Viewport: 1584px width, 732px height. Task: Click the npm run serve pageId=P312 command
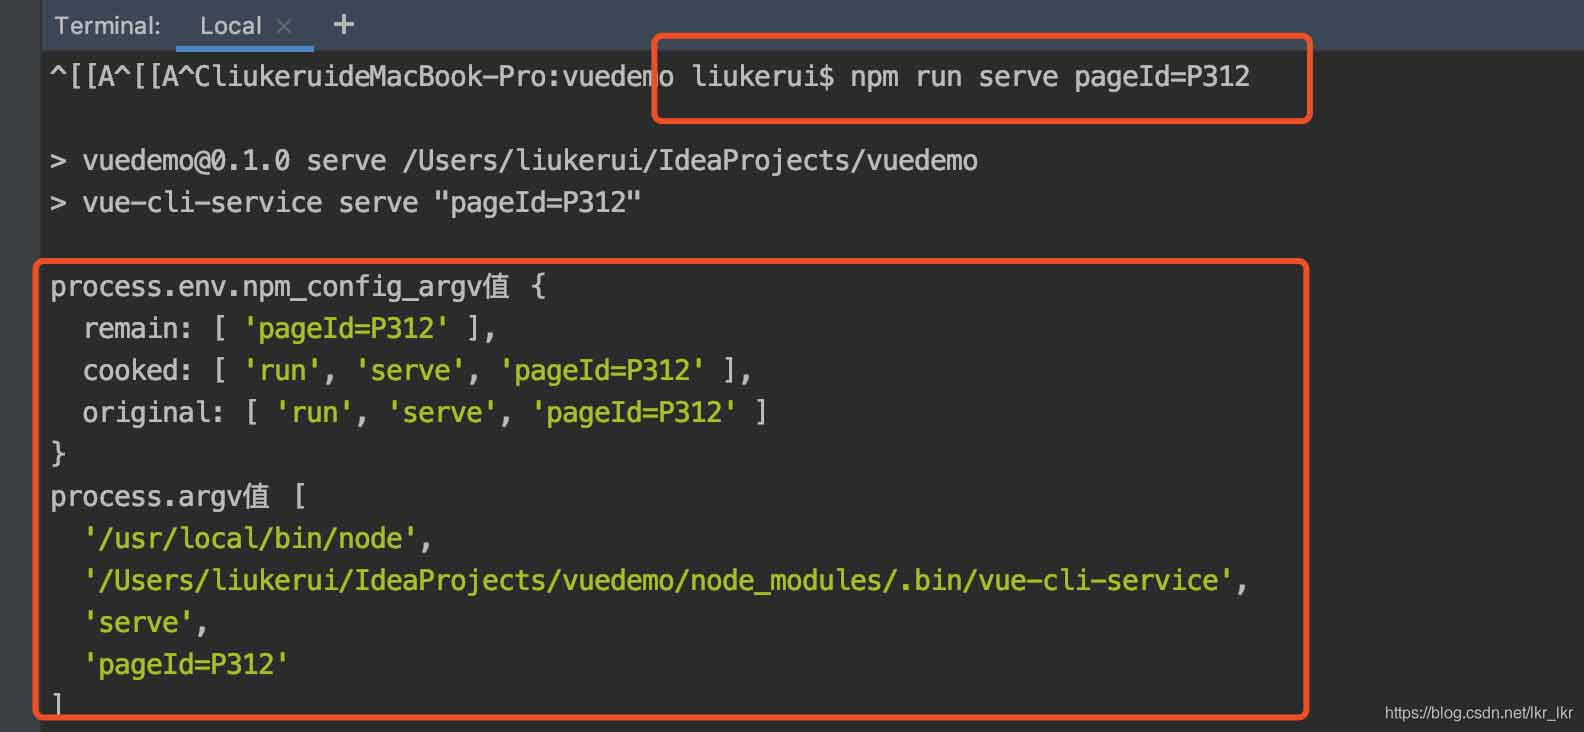tap(1049, 77)
